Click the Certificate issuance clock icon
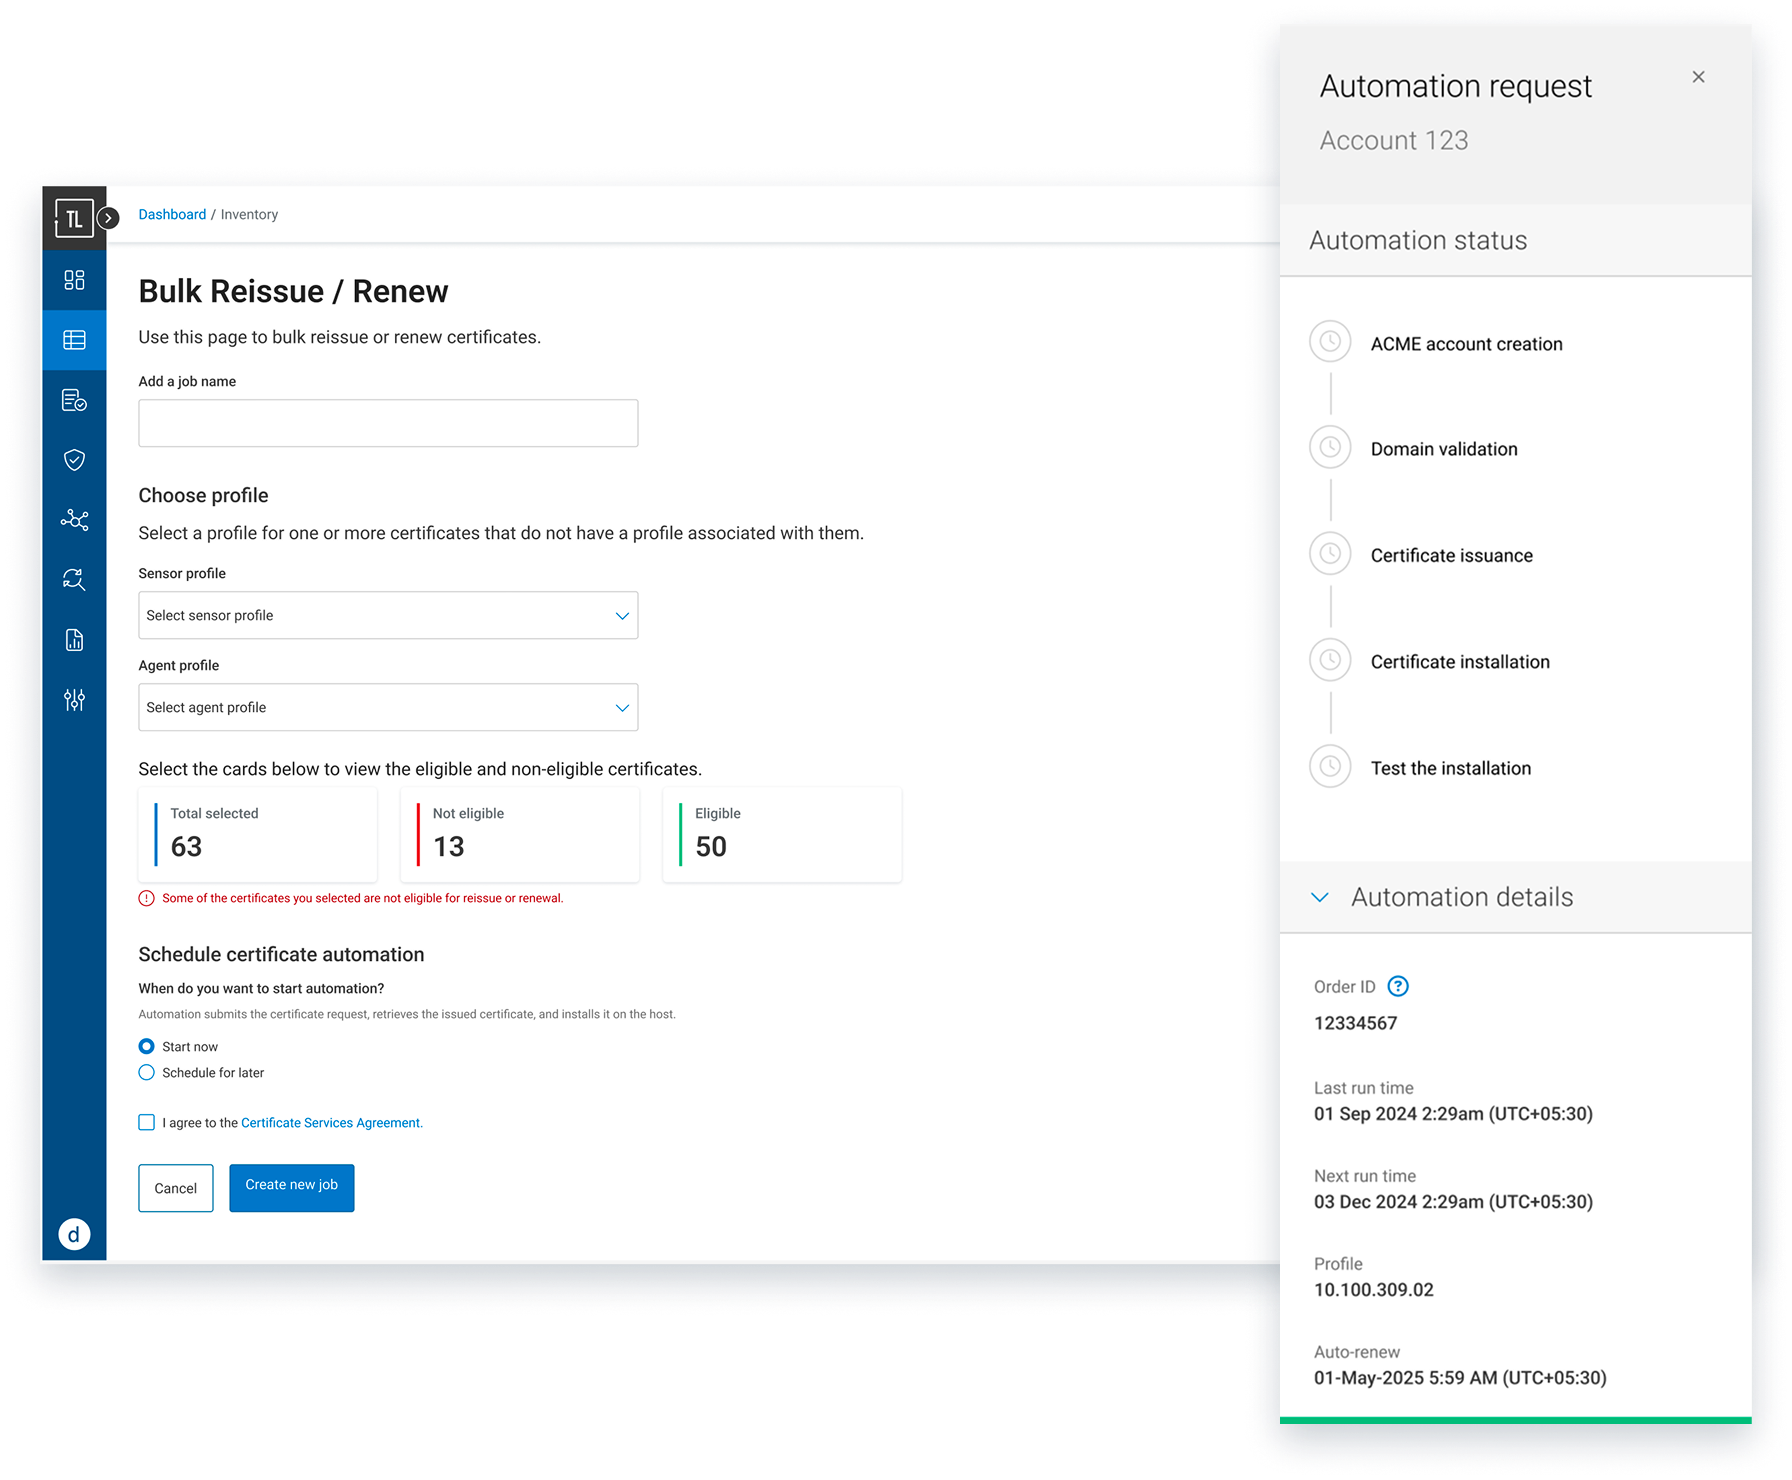The width and height of the screenshot is (1792, 1480). point(1330,554)
